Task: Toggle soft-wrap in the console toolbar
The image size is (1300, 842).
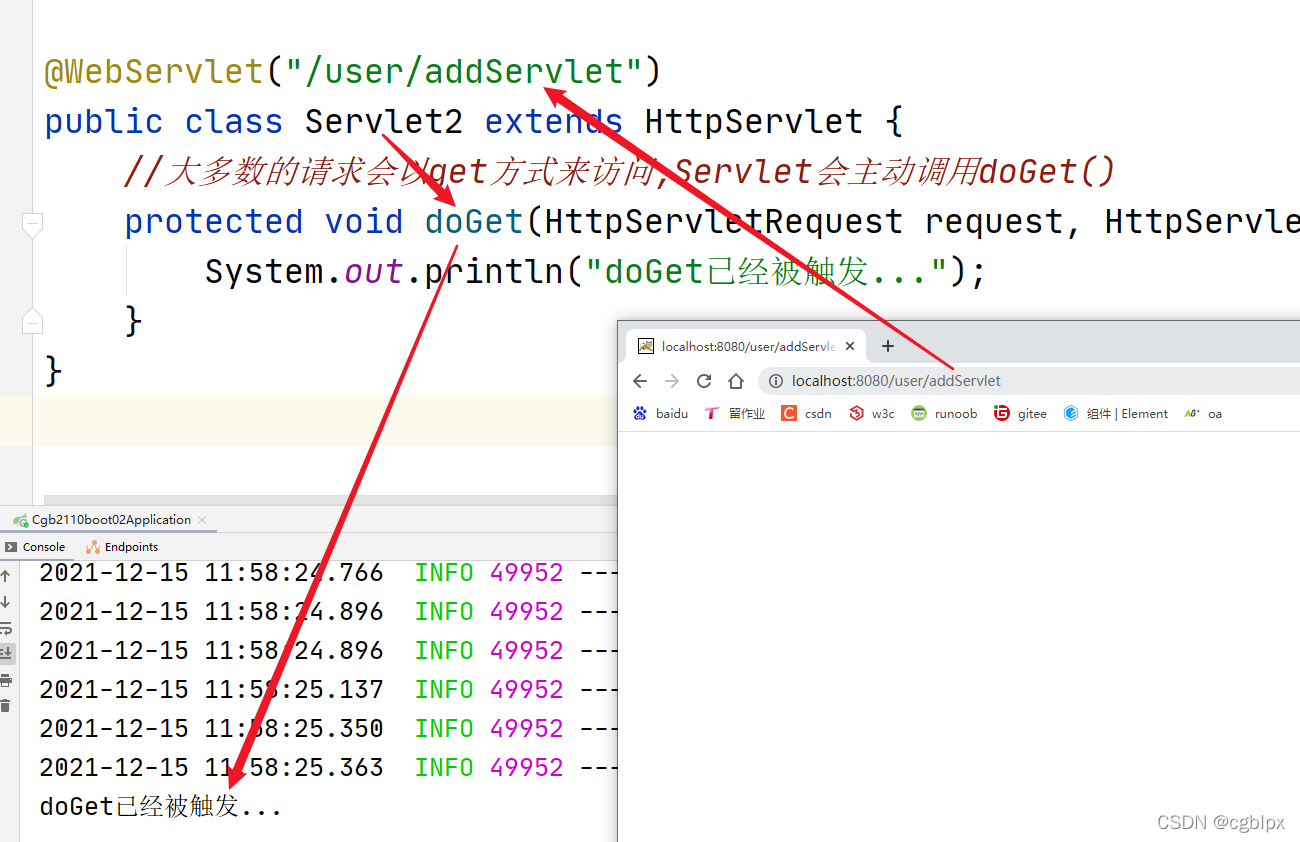Action: click(6, 628)
